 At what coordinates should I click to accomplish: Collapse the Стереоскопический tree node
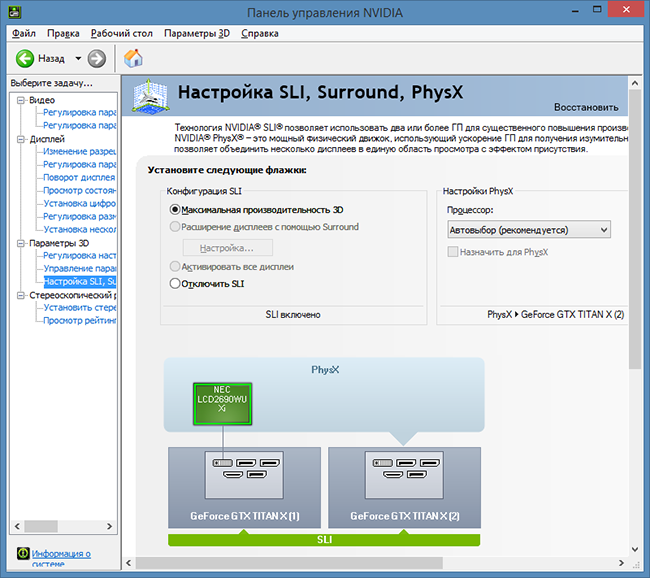(20, 295)
